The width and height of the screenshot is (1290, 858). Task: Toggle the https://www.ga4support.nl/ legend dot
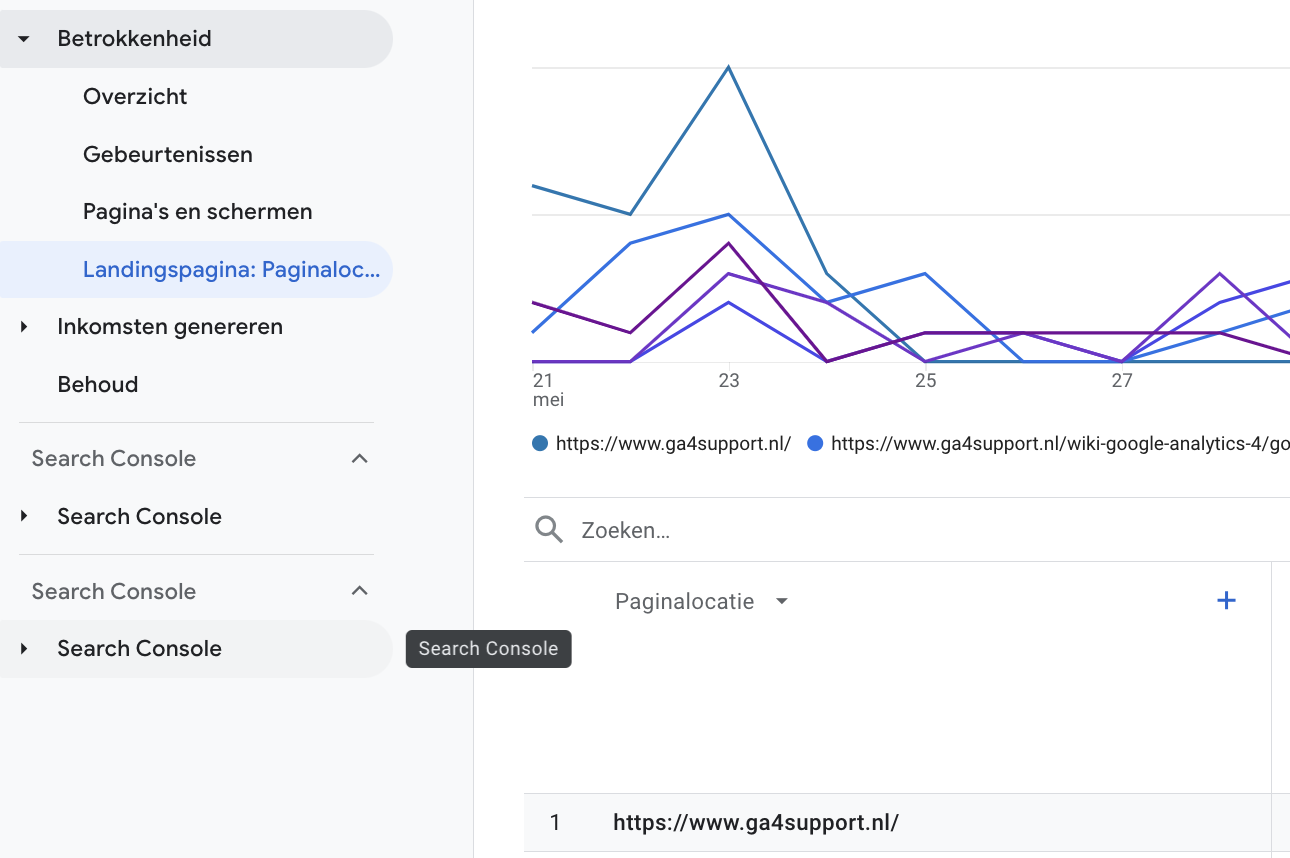pyautogui.click(x=540, y=443)
